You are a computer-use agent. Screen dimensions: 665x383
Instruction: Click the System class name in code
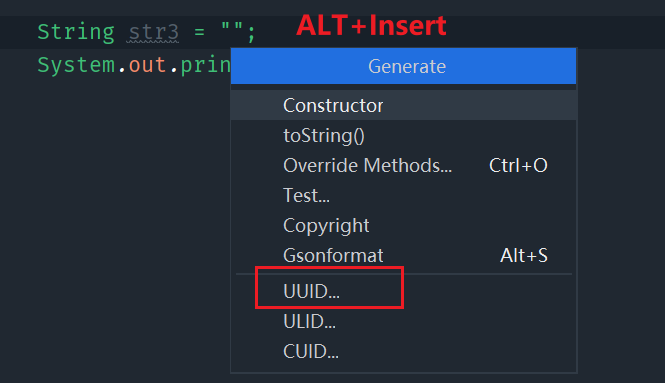tap(76, 65)
